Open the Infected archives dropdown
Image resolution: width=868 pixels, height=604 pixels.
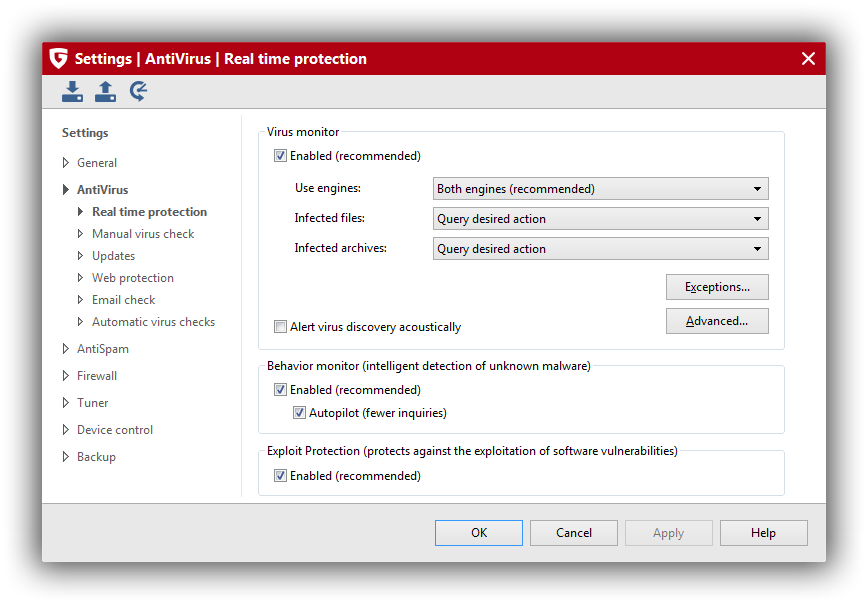(x=600, y=249)
